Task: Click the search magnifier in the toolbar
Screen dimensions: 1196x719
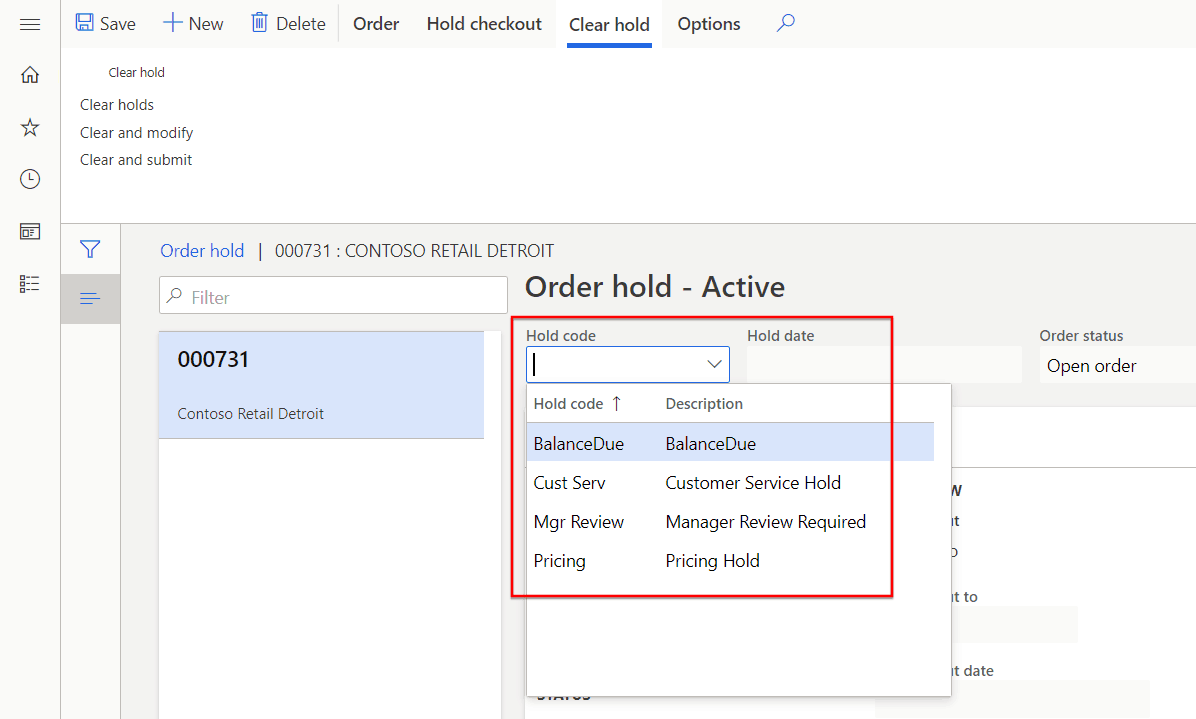Action: [x=785, y=23]
